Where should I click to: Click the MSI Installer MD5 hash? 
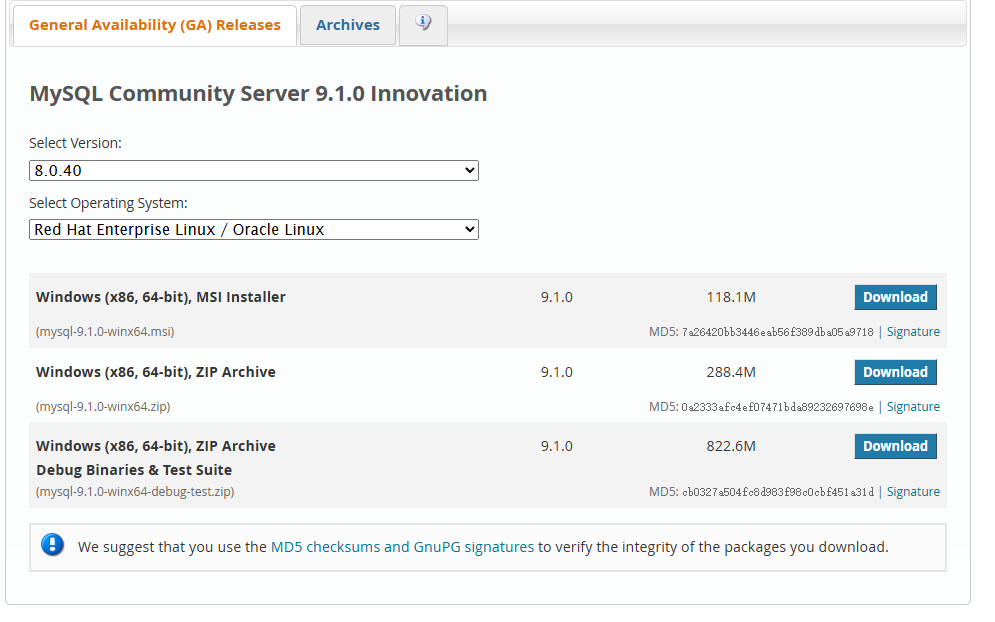(x=777, y=332)
